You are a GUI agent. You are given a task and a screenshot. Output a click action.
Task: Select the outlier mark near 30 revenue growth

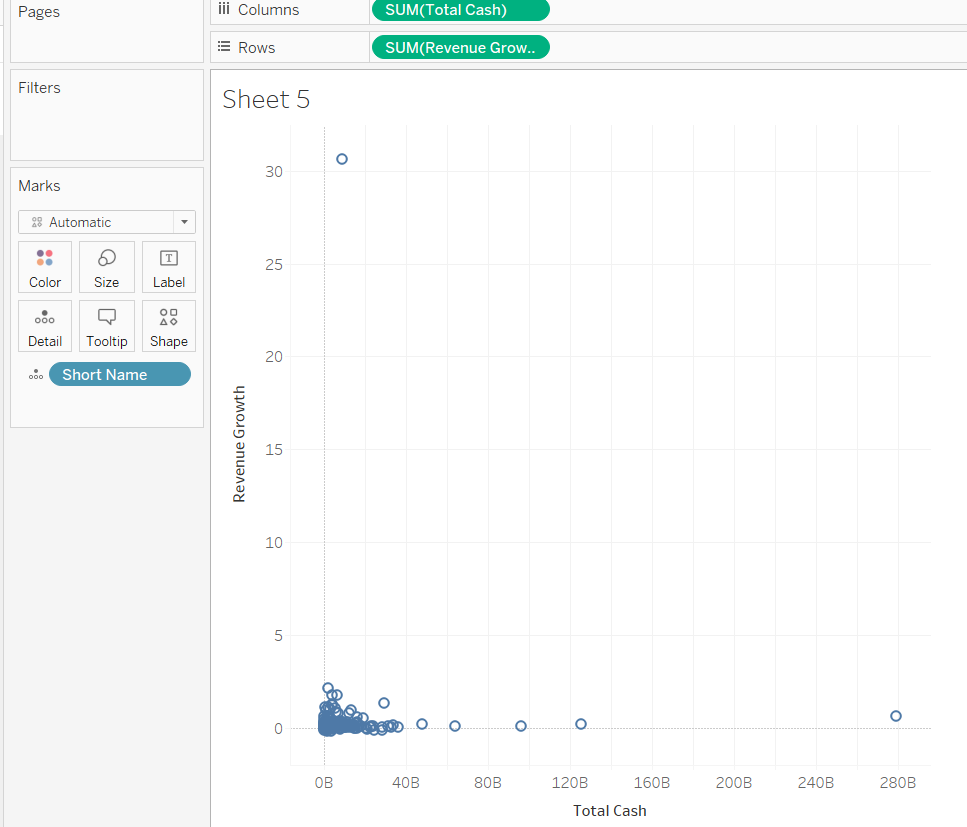click(x=342, y=159)
